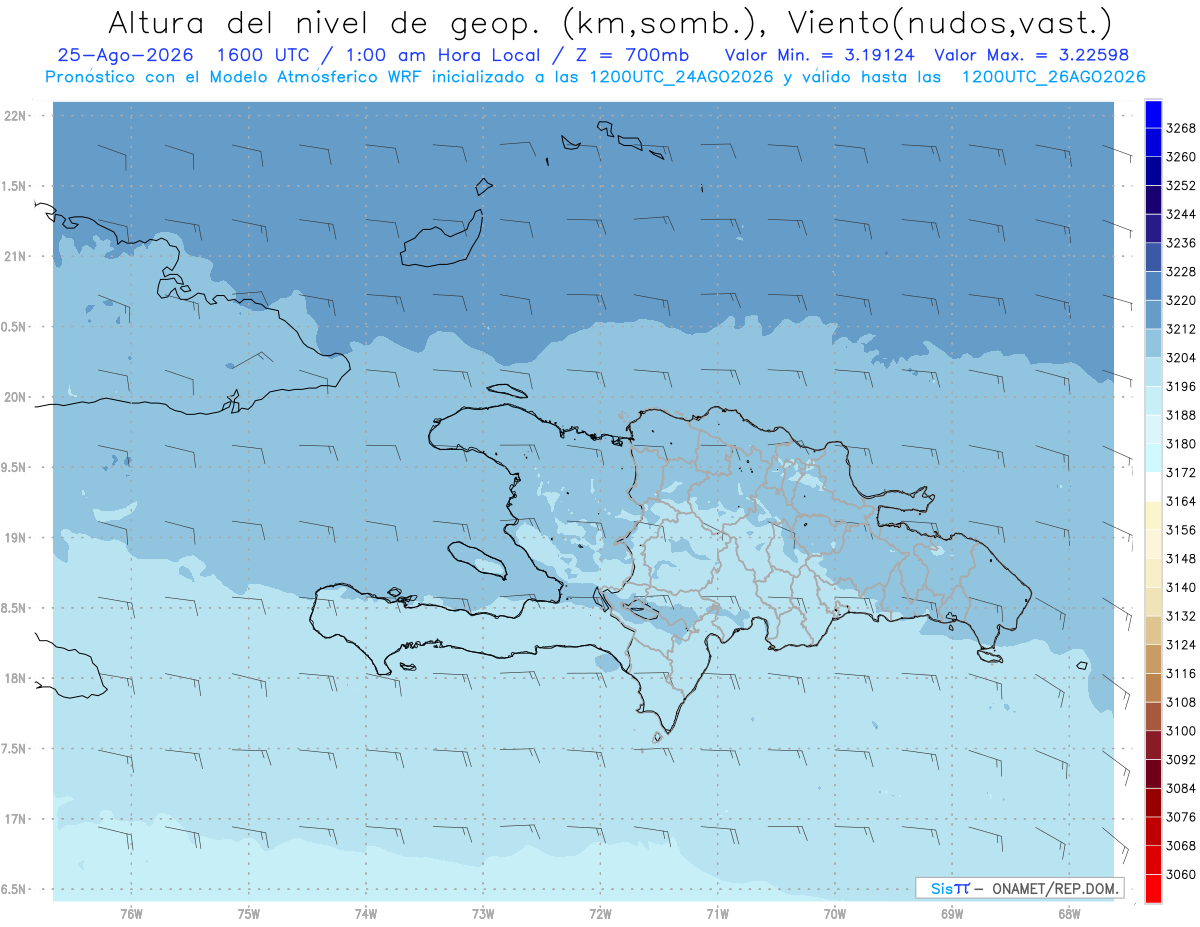The height and width of the screenshot is (927, 1200).
Task: Click the map title 'Altura del nivel de geop.'
Action: pyautogui.click(x=326, y=22)
